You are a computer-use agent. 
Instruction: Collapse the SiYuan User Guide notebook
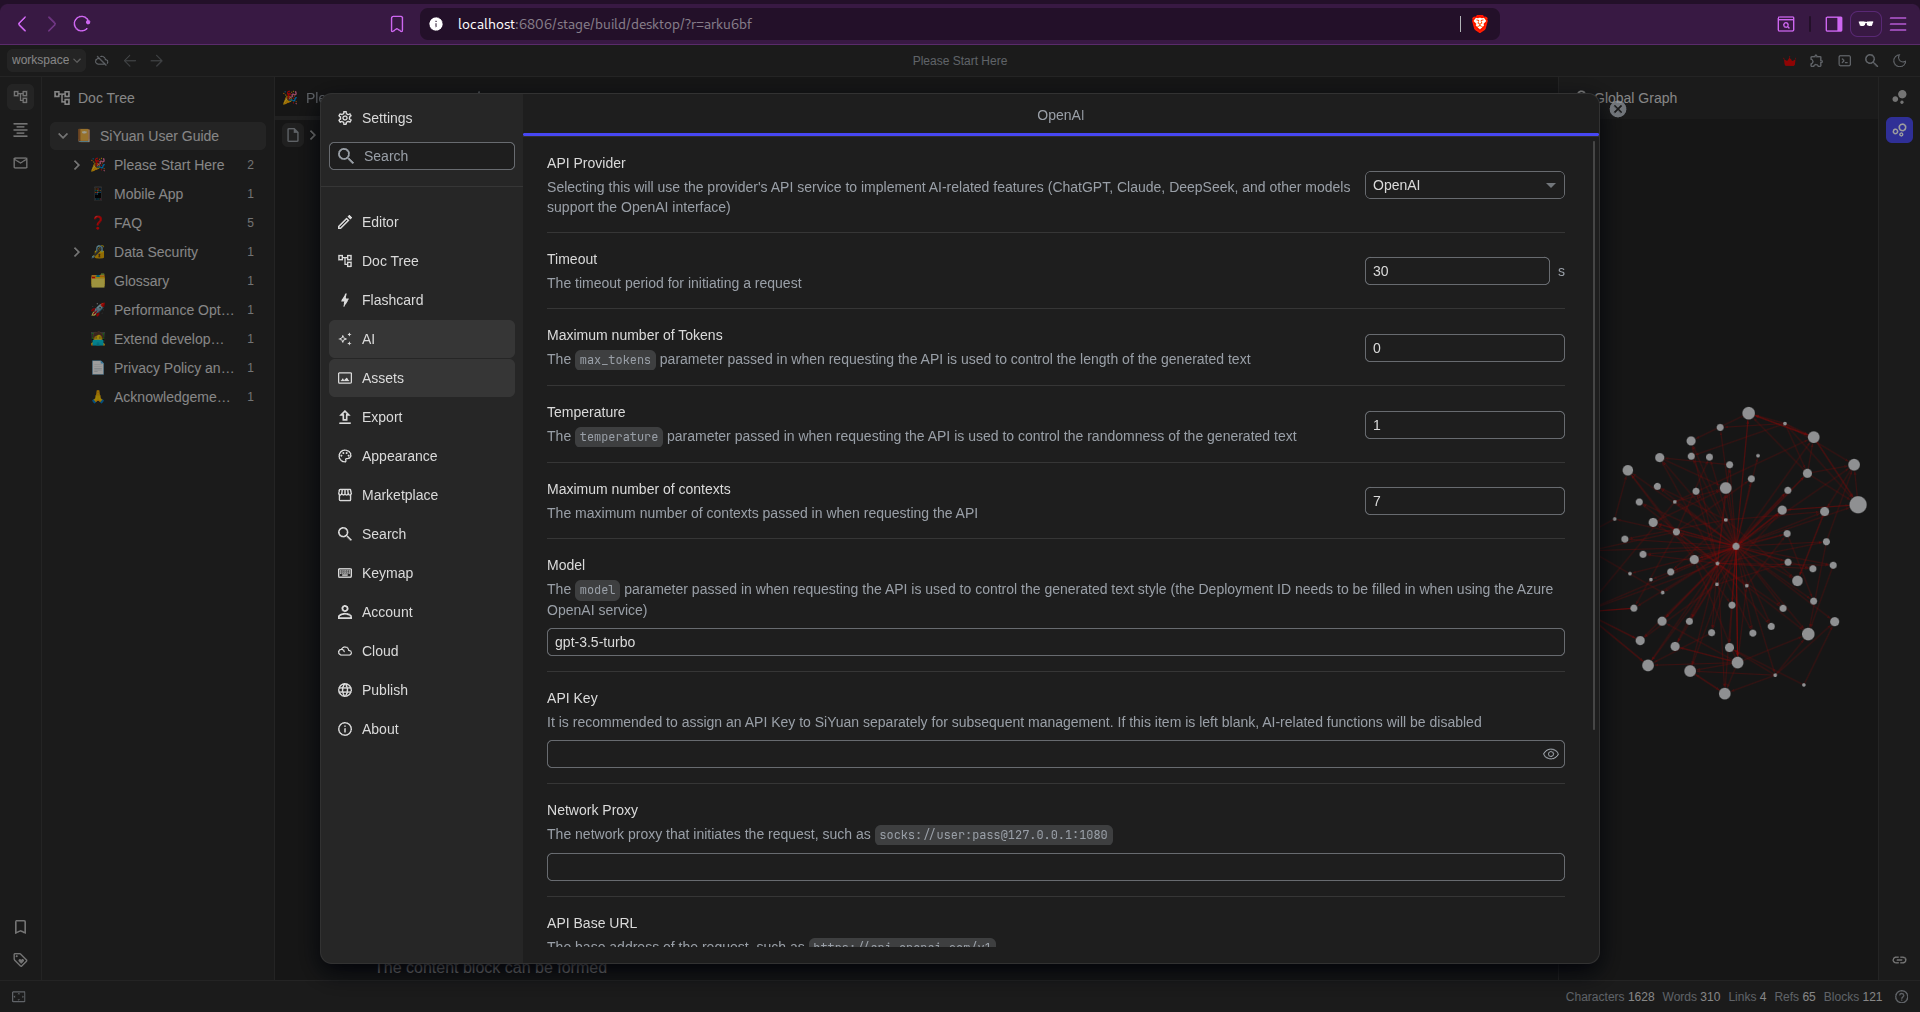point(63,136)
